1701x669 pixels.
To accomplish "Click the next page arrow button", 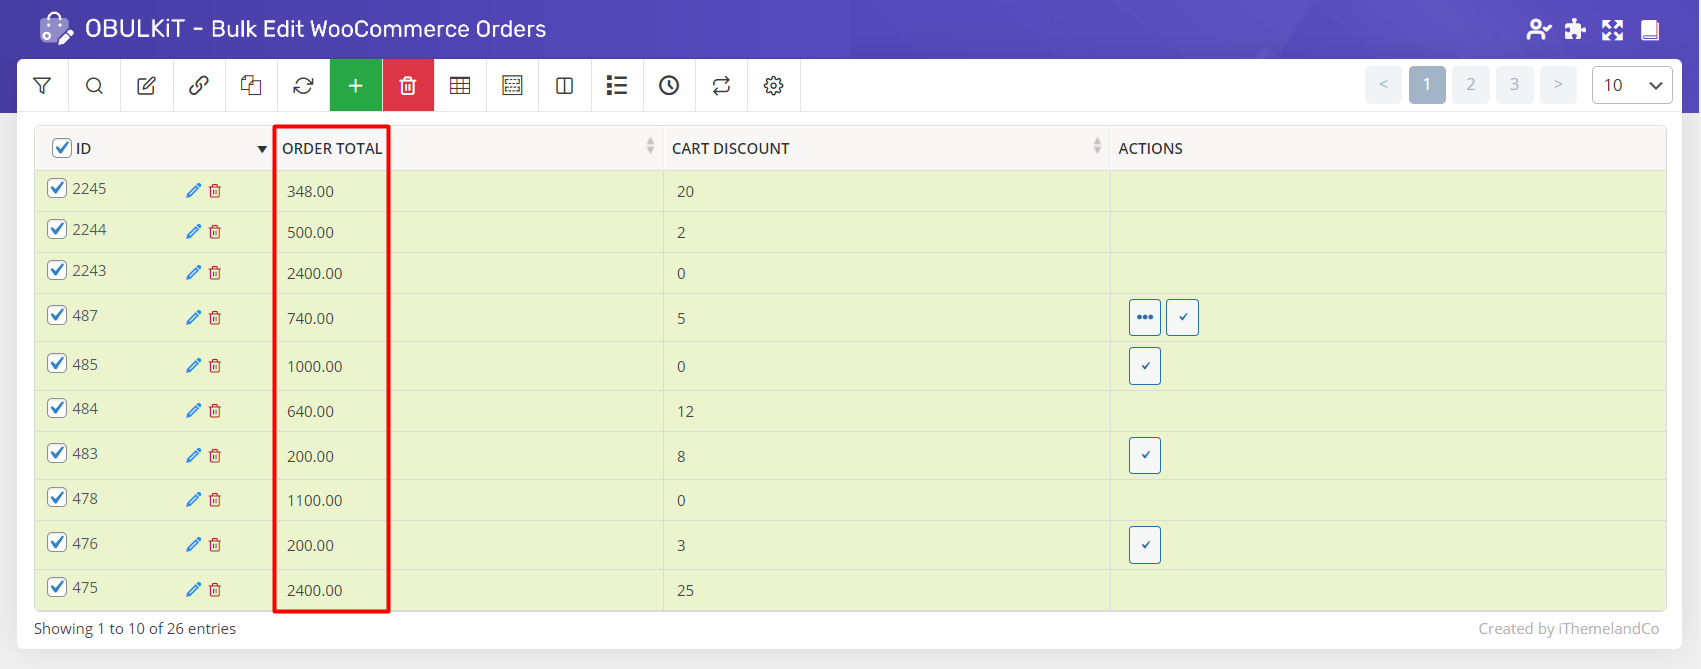I will pyautogui.click(x=1558, y=85).
